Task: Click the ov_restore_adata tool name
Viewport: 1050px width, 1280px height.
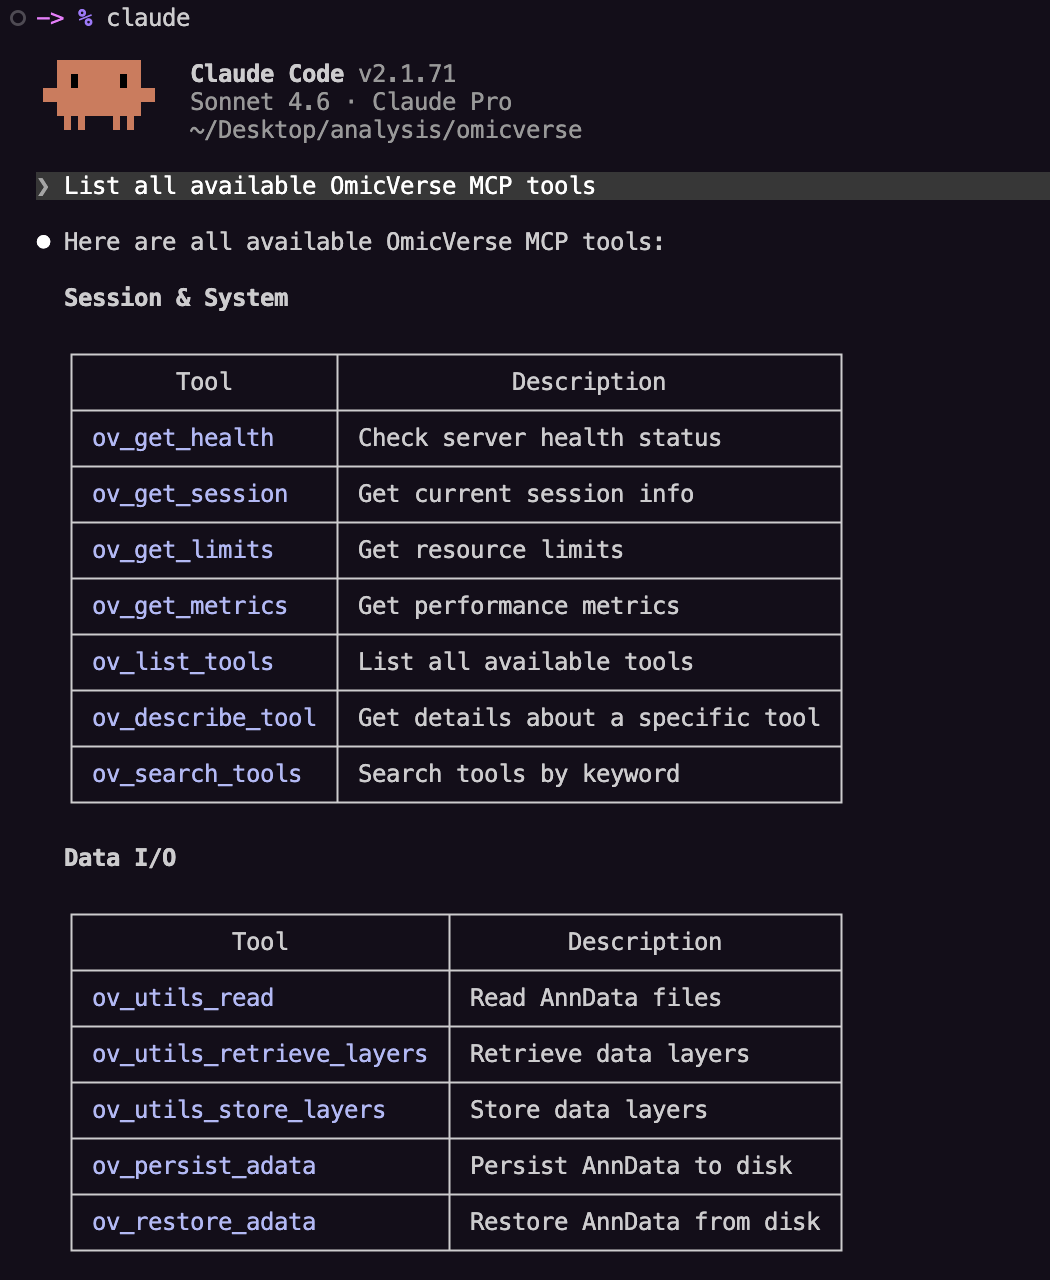Action: pyautogui.click(x=204, y=1222)
